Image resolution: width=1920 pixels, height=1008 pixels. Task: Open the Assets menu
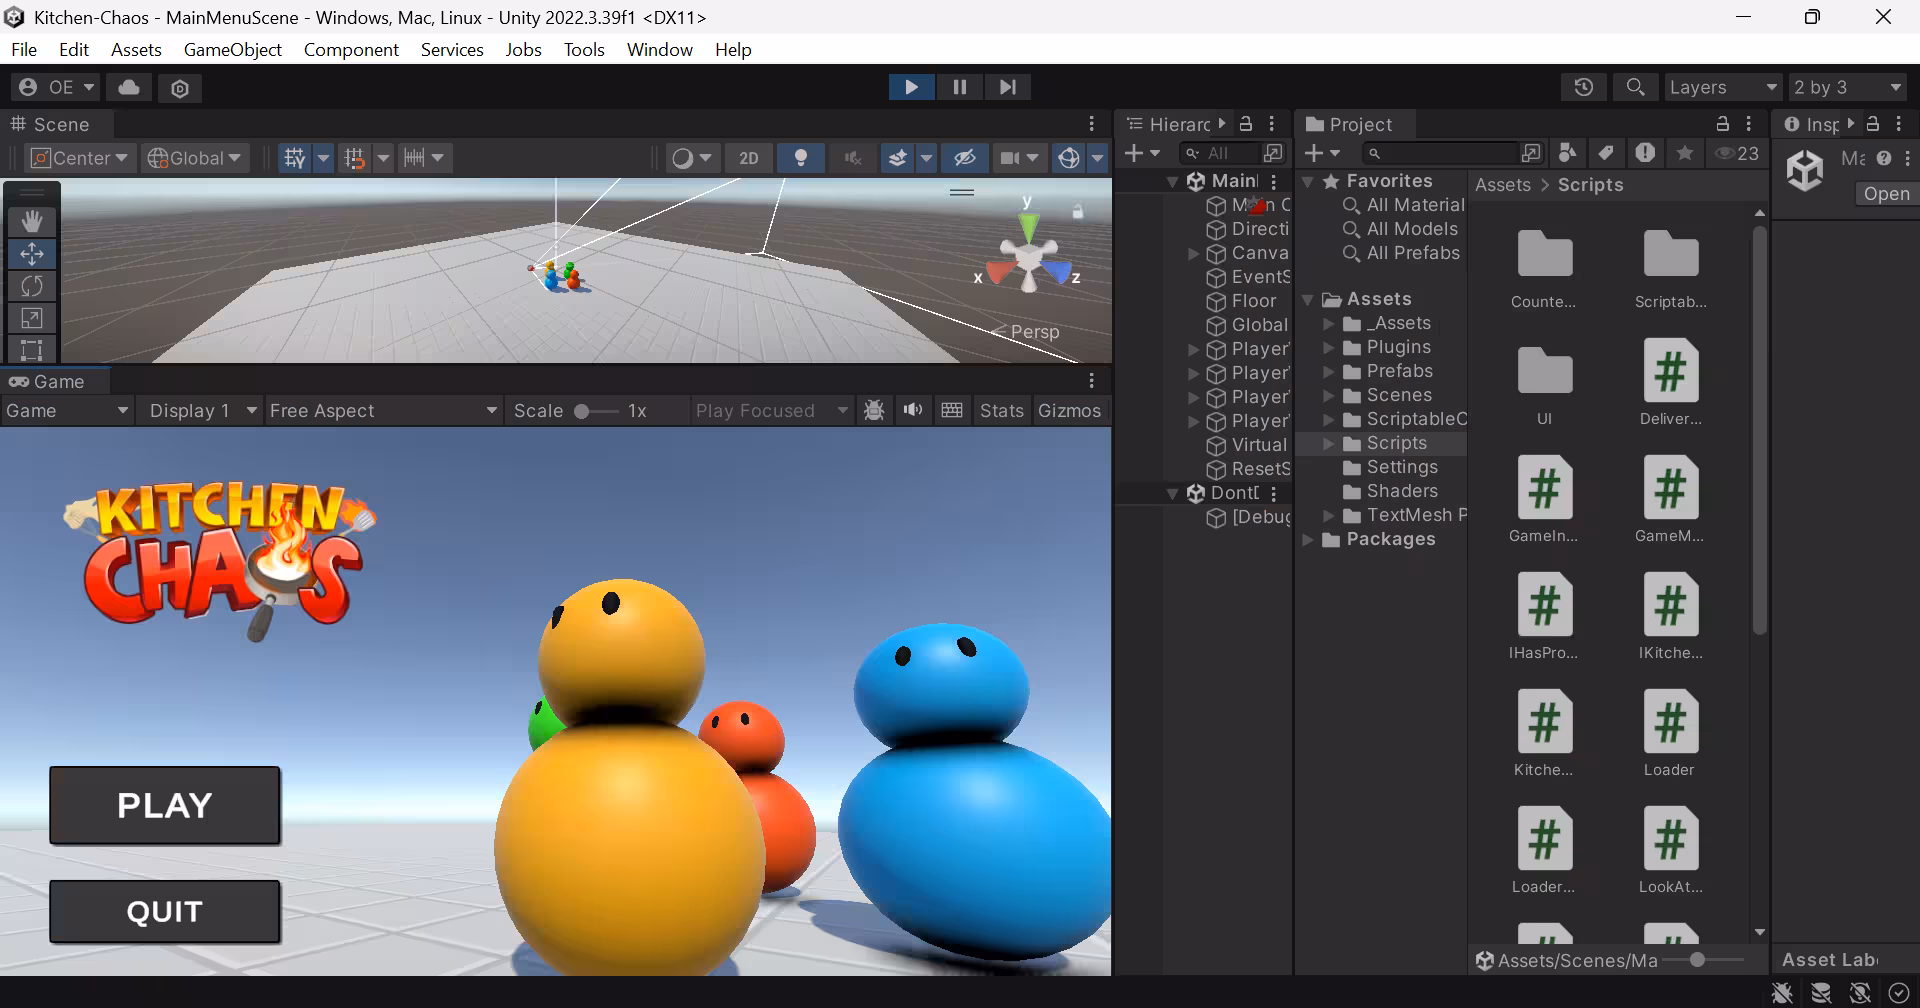pyautogui.click(x=136, y=49)
